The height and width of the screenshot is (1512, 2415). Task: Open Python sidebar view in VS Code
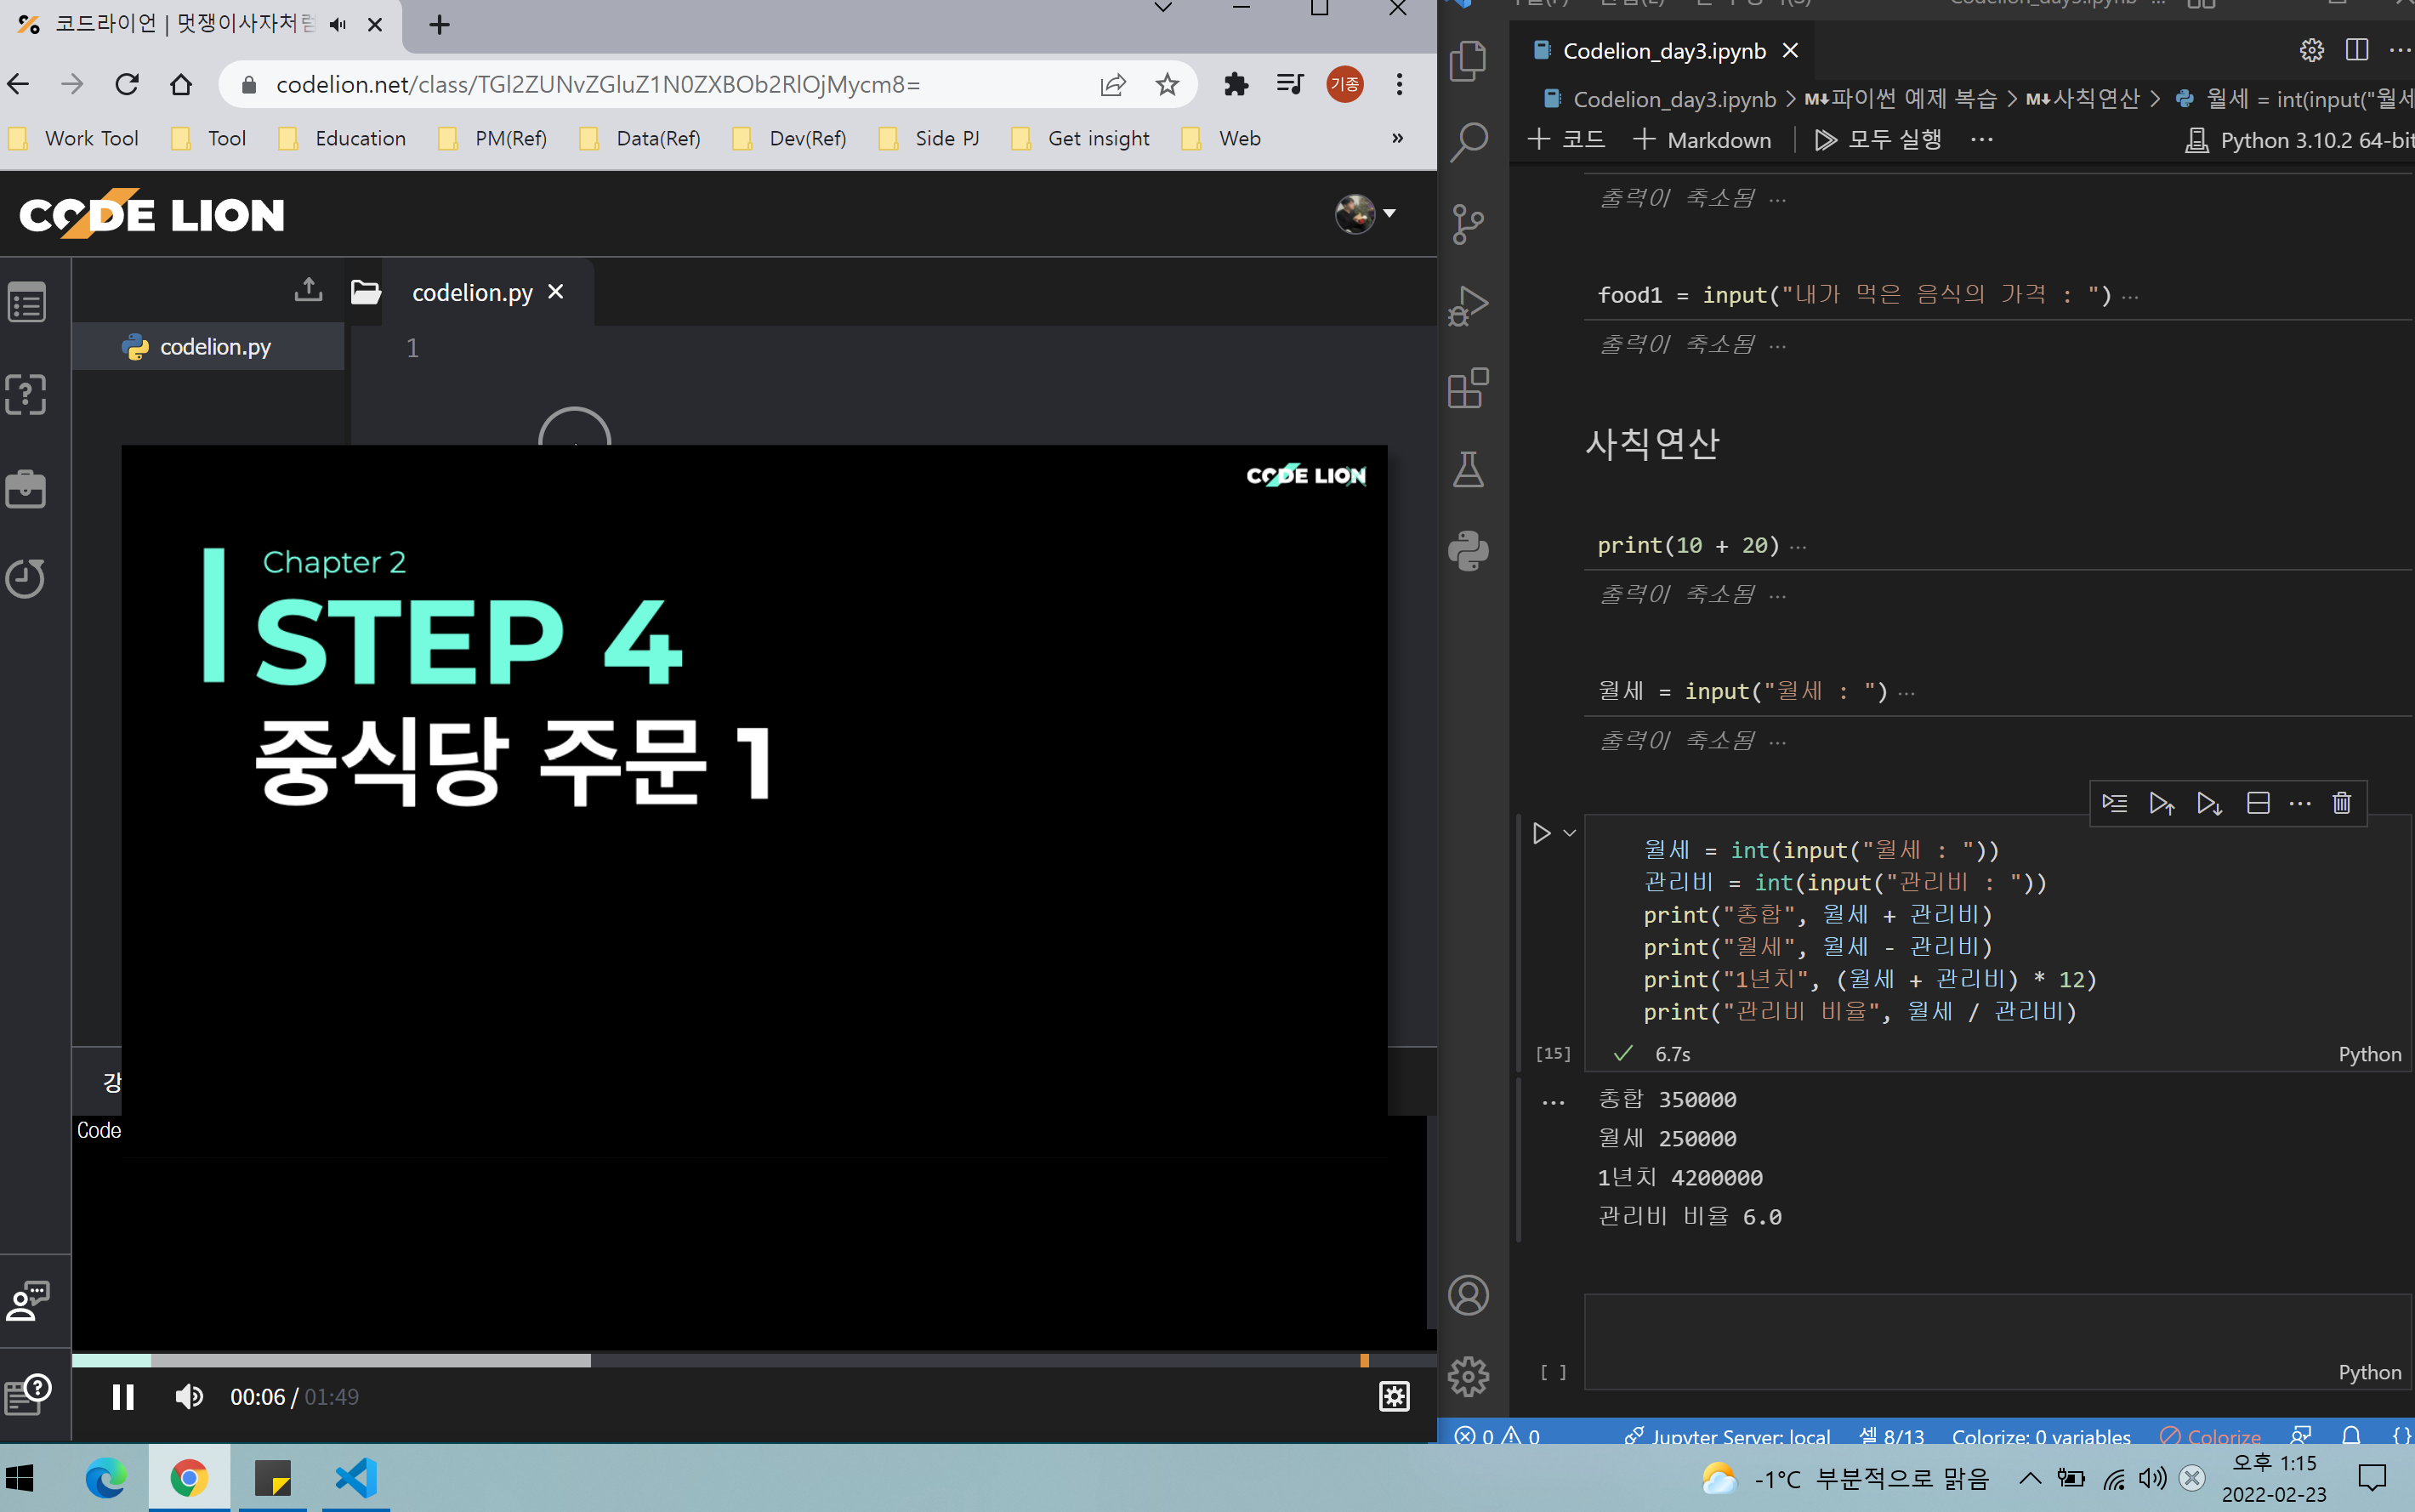click(x=1467, y=551)
